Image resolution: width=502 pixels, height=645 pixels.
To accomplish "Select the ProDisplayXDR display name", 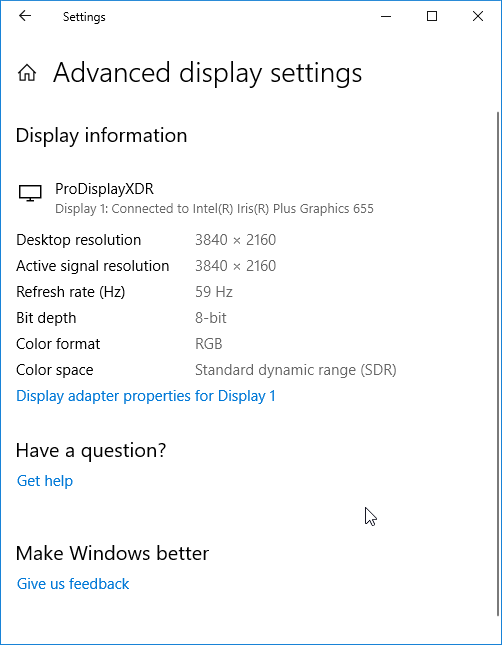I will [105, 189].
